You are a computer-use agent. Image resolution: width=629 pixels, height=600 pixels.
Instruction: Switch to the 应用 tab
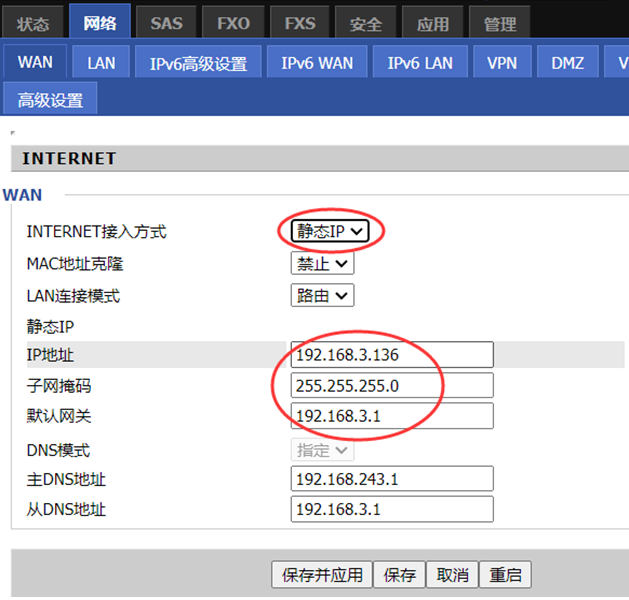pos(432,23)
